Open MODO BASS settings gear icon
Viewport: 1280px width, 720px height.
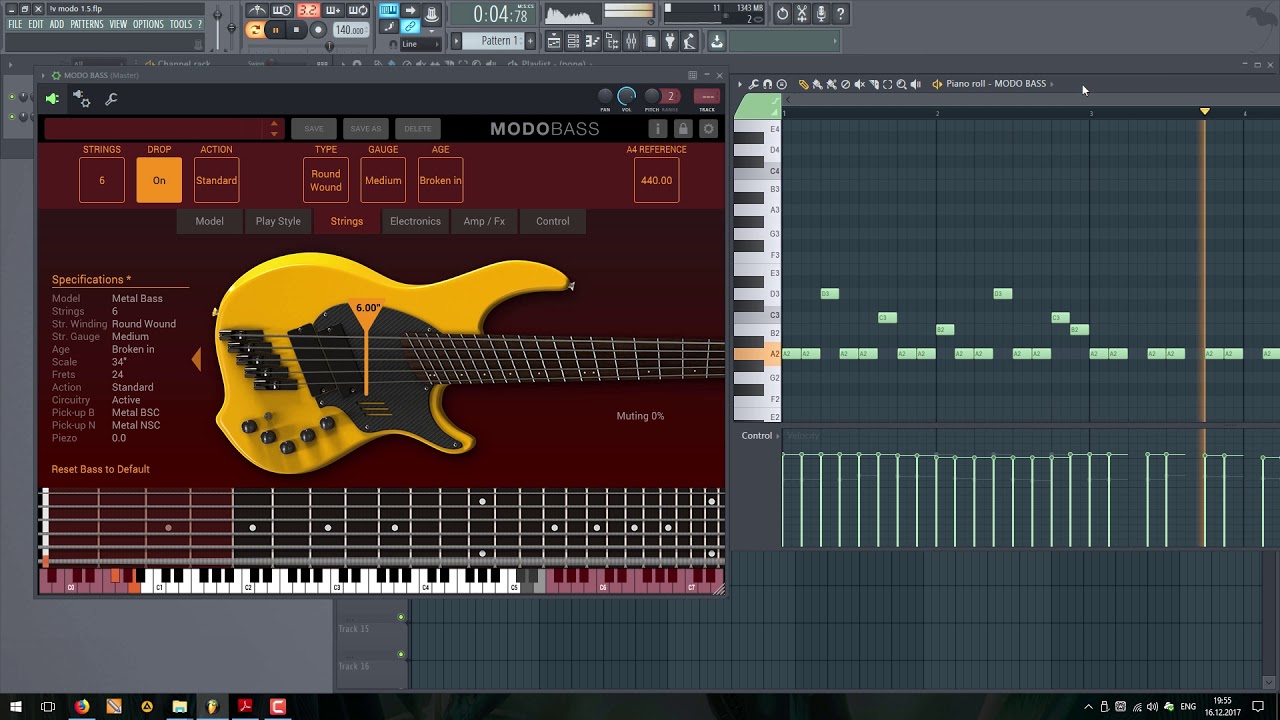click(x=708, y=129)
